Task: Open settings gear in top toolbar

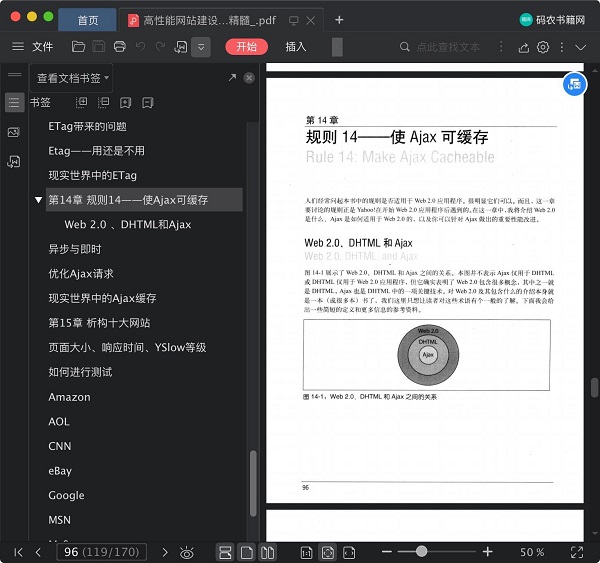Action: (x=544, y=47)
